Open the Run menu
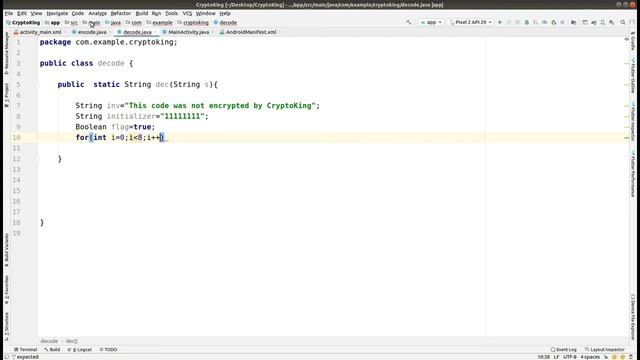The image size is (640, 360). [156, 13]
